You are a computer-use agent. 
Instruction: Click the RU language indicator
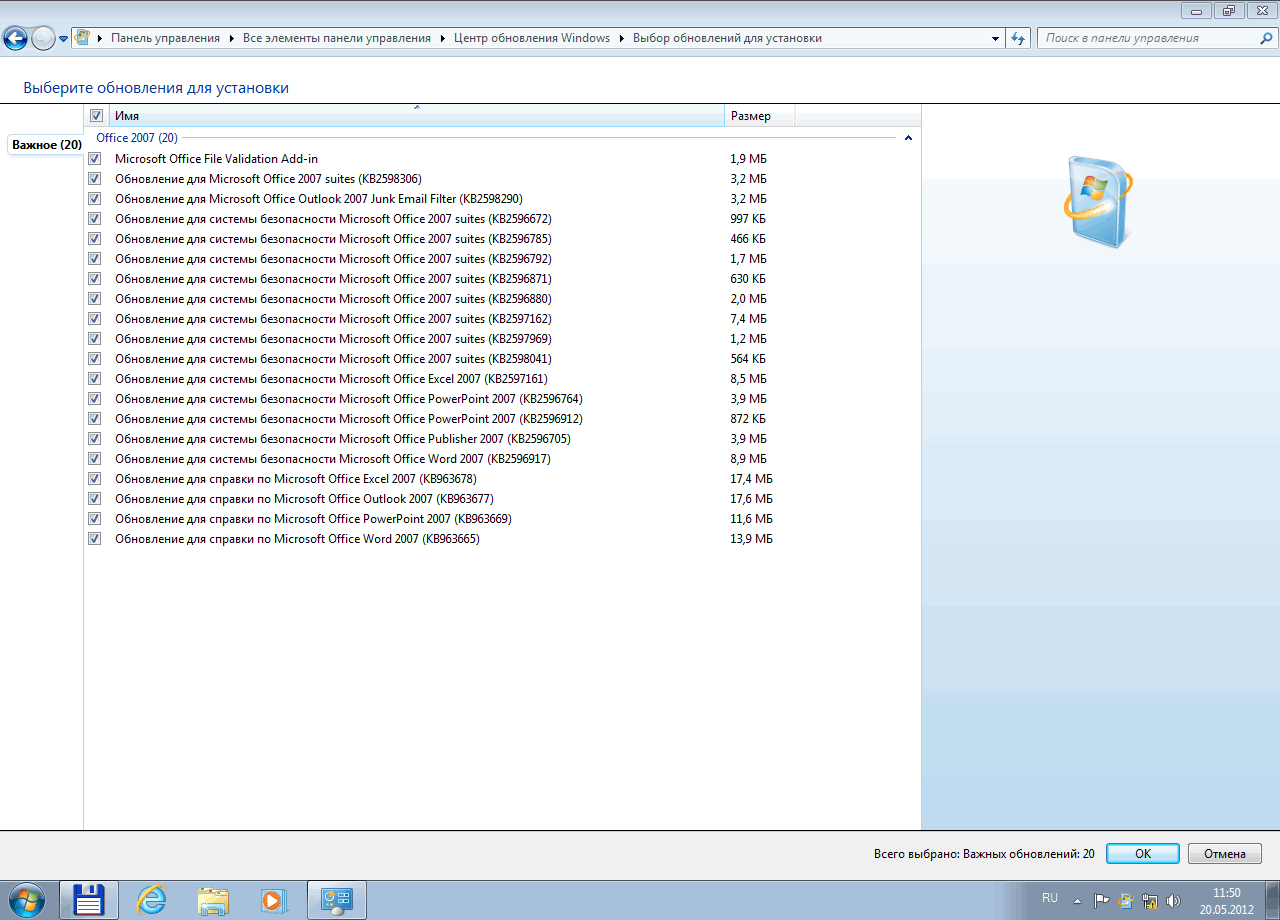pos(1050,898)
